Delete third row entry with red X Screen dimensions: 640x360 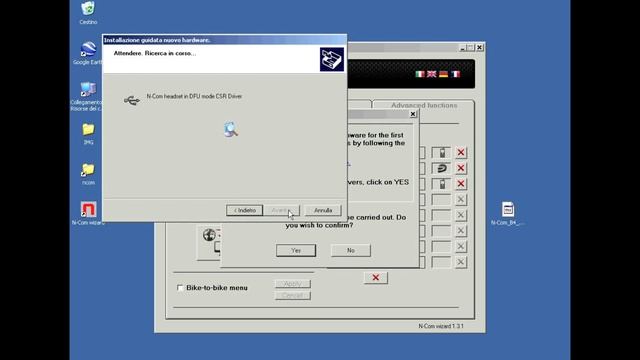click(461, 184)
